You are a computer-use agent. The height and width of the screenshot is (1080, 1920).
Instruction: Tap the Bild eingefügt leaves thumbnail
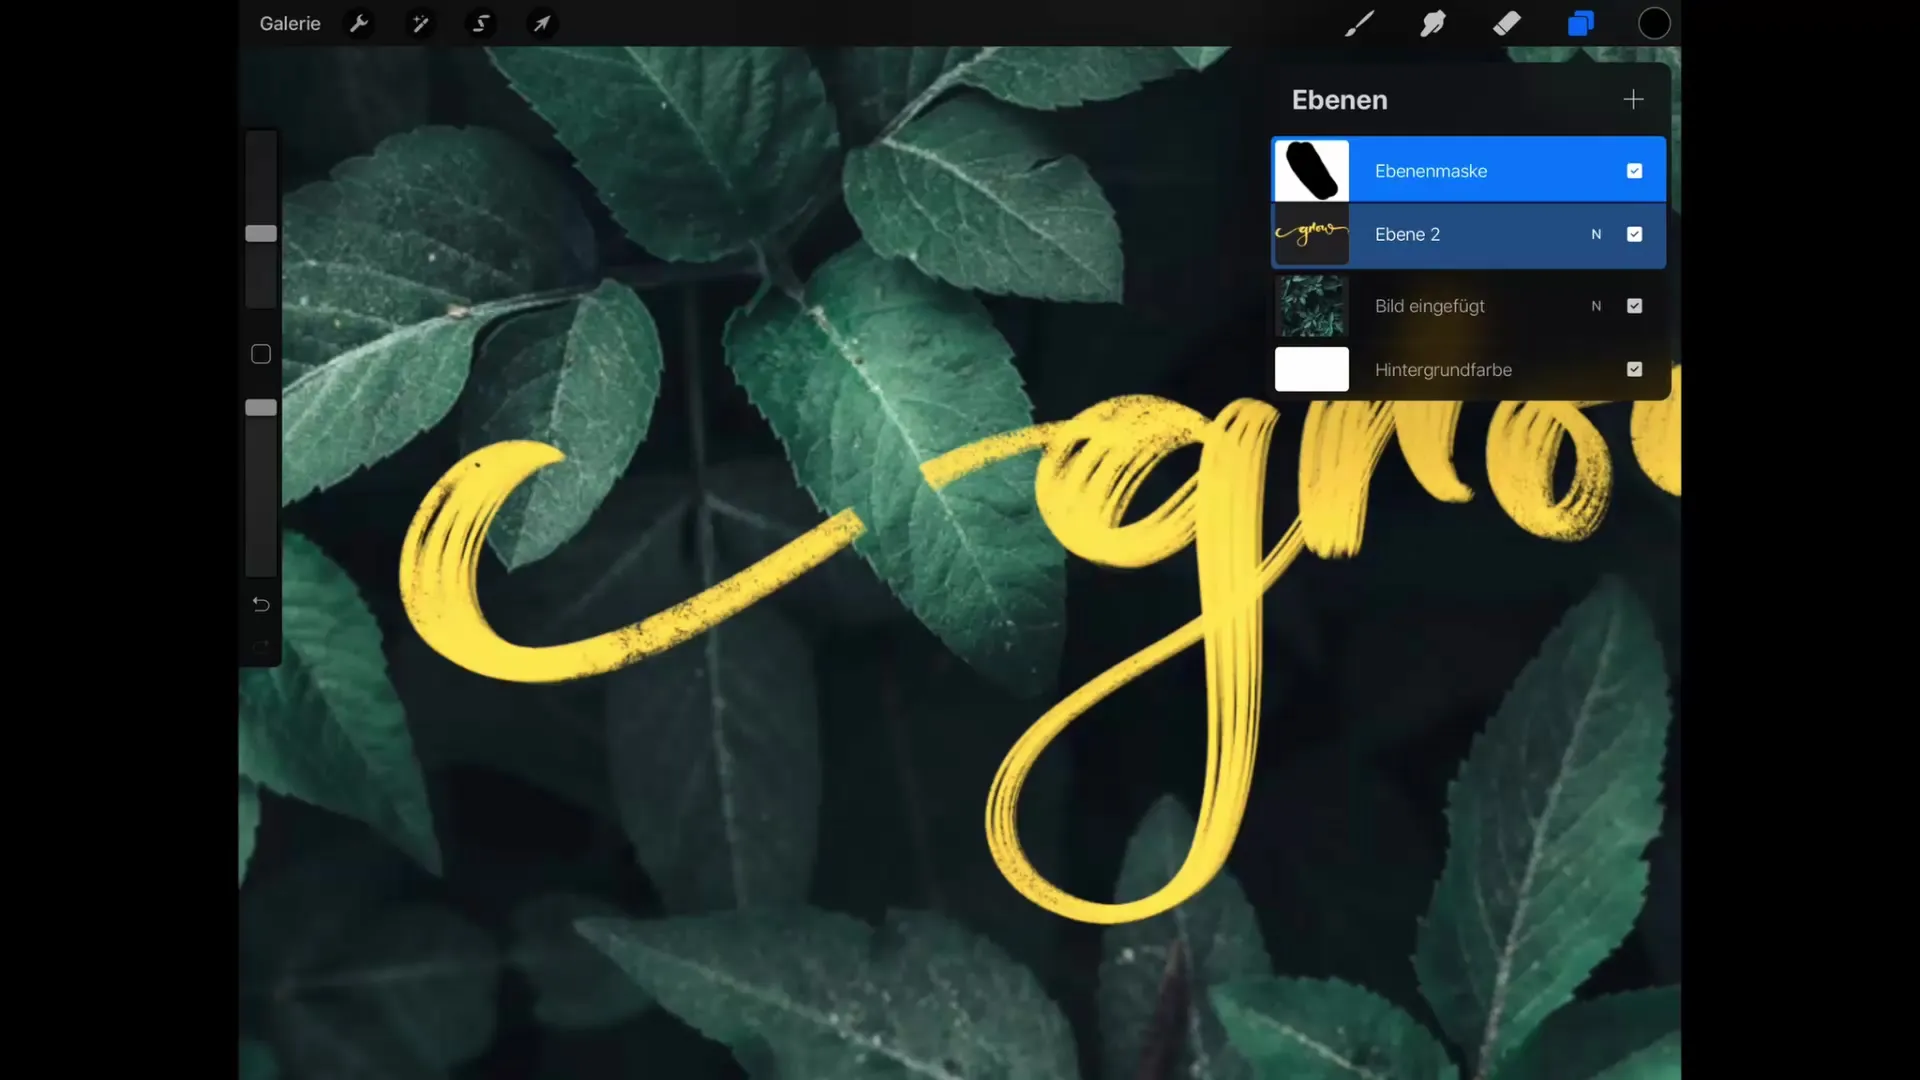1311,306
